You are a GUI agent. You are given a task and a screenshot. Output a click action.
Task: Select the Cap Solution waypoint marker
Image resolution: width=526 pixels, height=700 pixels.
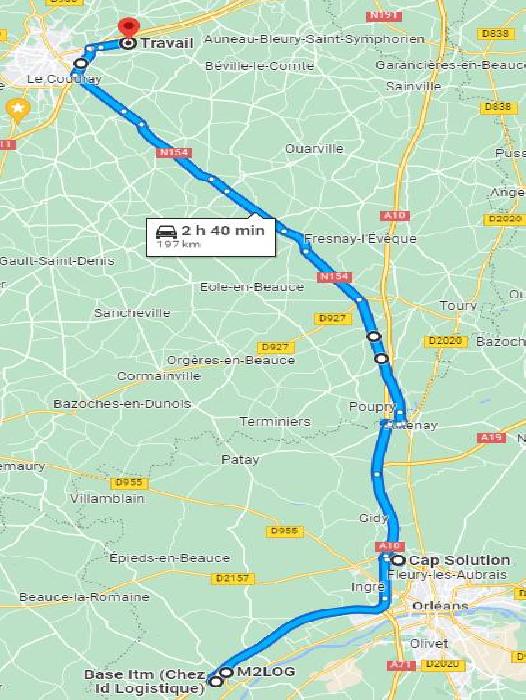pos(398,560)
